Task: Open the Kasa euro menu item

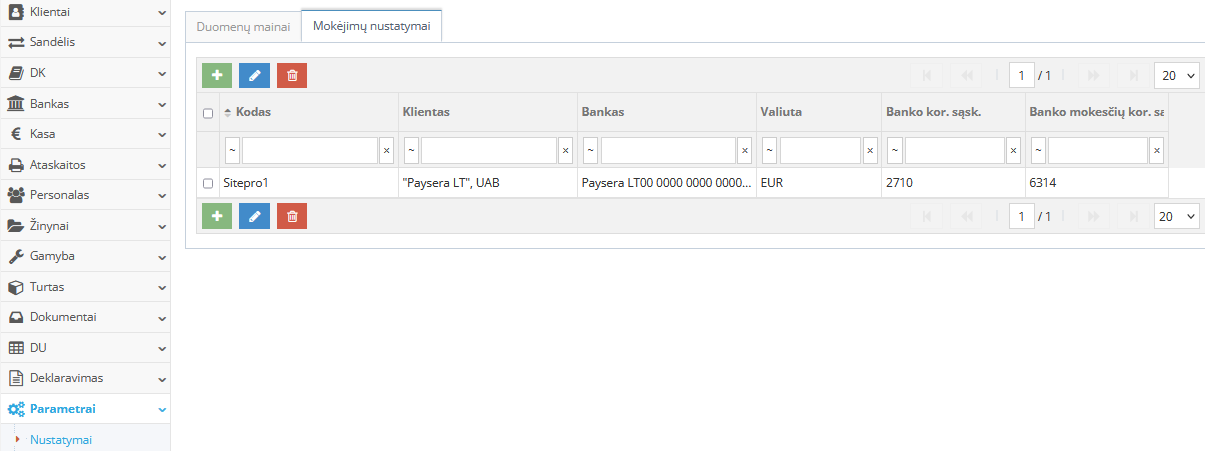Action: coord(85,134)
